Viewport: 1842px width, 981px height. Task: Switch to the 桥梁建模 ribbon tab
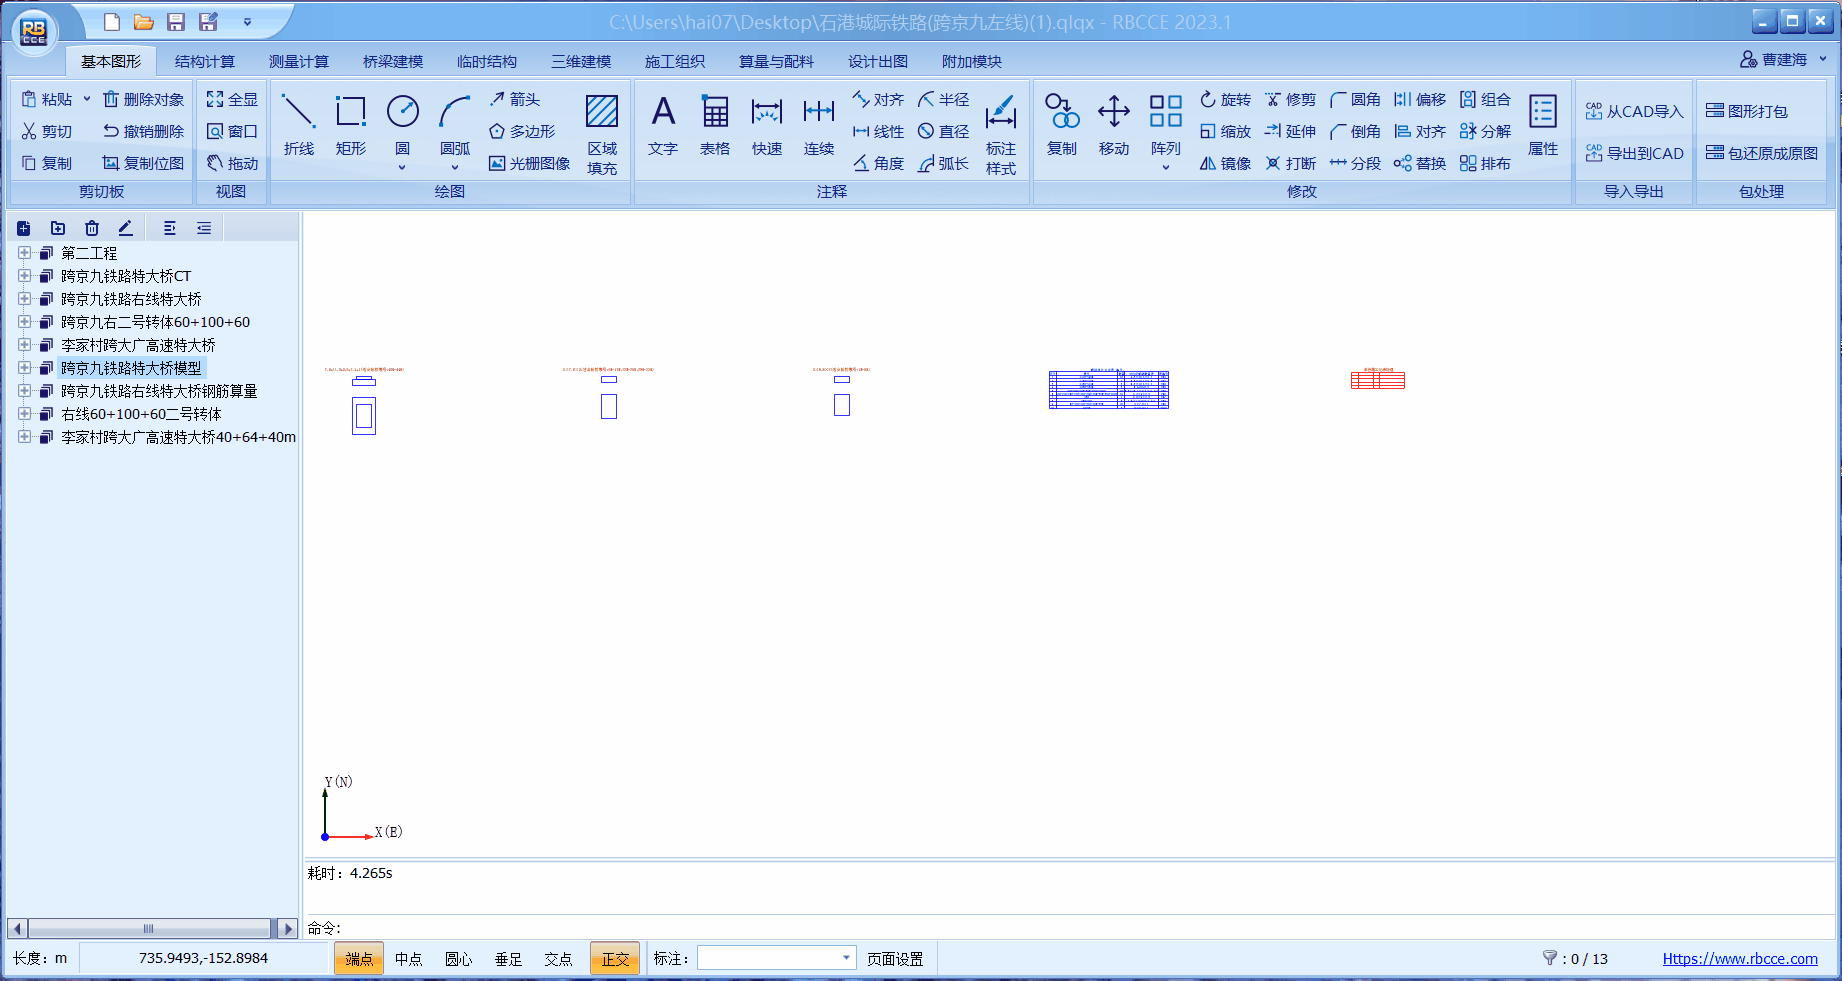pyautogui.click(x=392, y=61)
